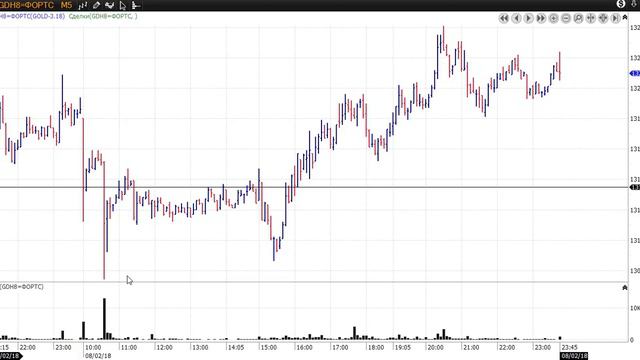Go to last bar with end arrow

[616, 18]
